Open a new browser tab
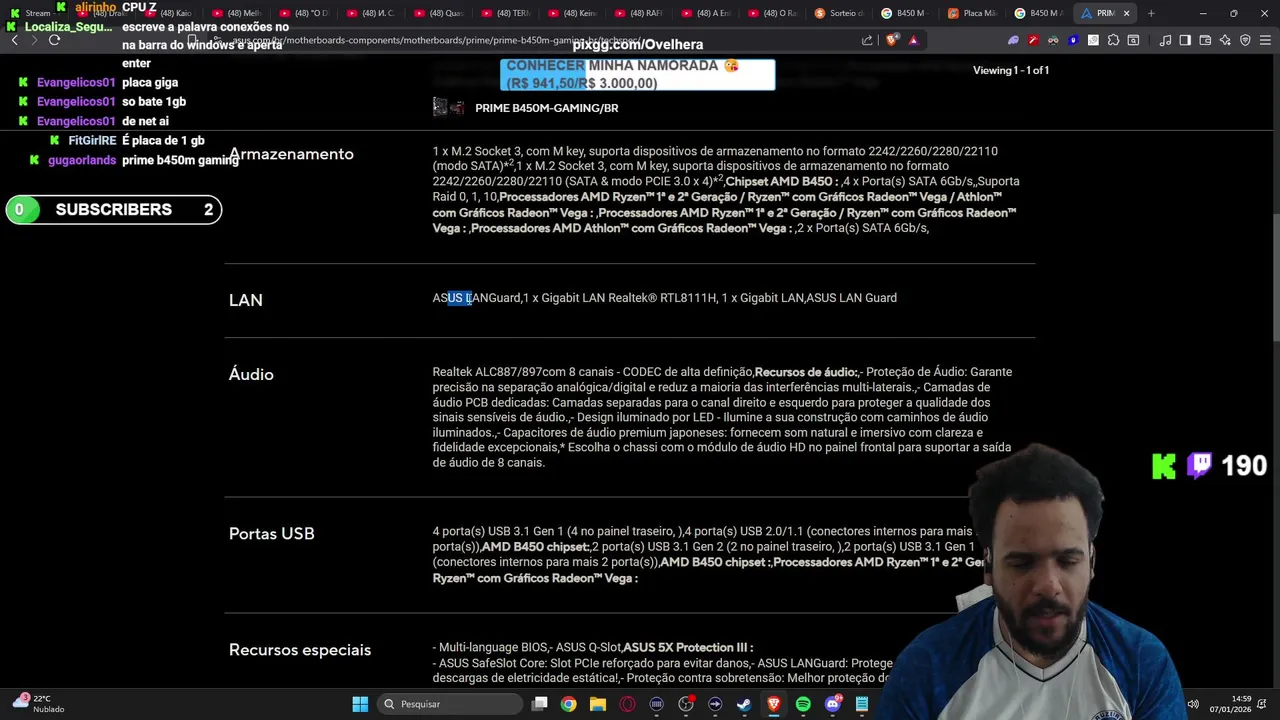This screenshot has height=720, width=1280. click(x=1151, y=13)
